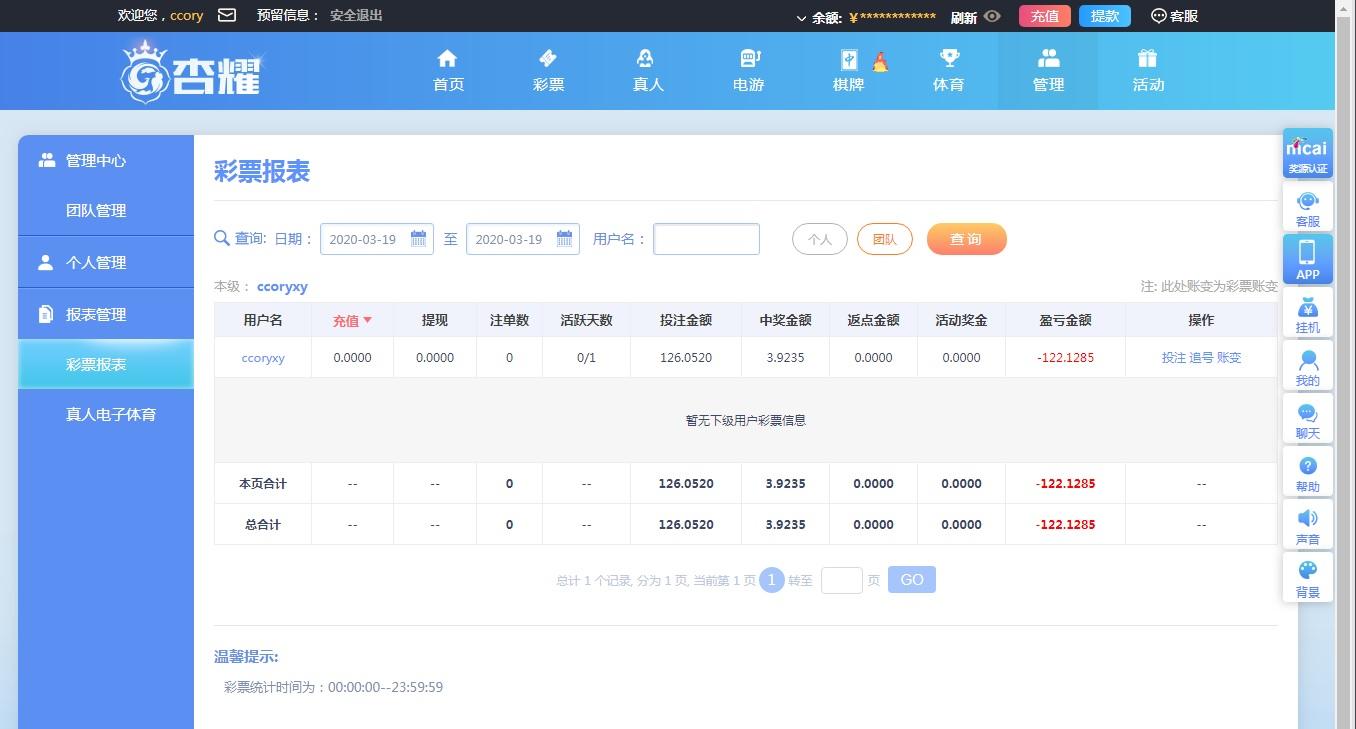Viewport: 1356px width, 729px height.
Task: Select the 团队 filter option
Action: 884,239
